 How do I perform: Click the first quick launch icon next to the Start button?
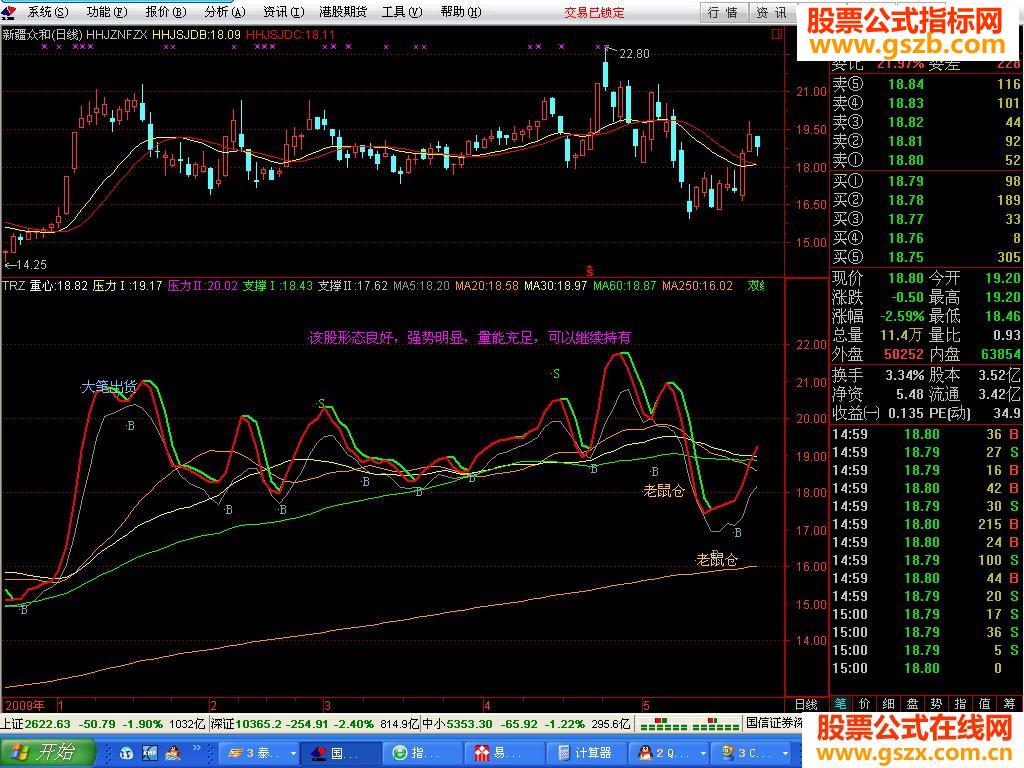point(127,753)
